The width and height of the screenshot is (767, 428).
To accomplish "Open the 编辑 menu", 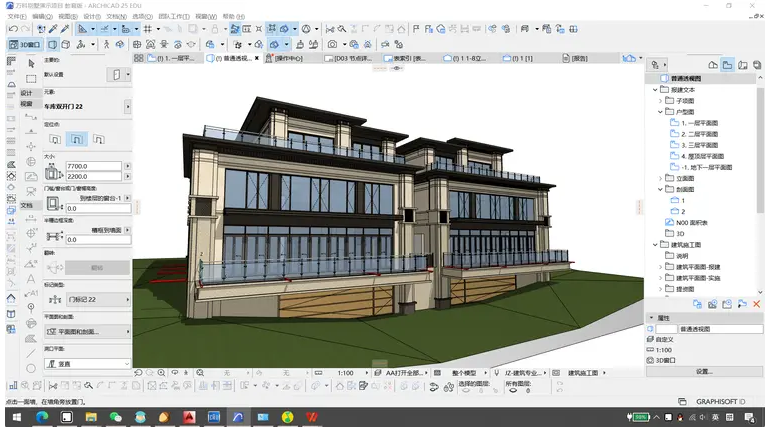I will tap(42, 17).
